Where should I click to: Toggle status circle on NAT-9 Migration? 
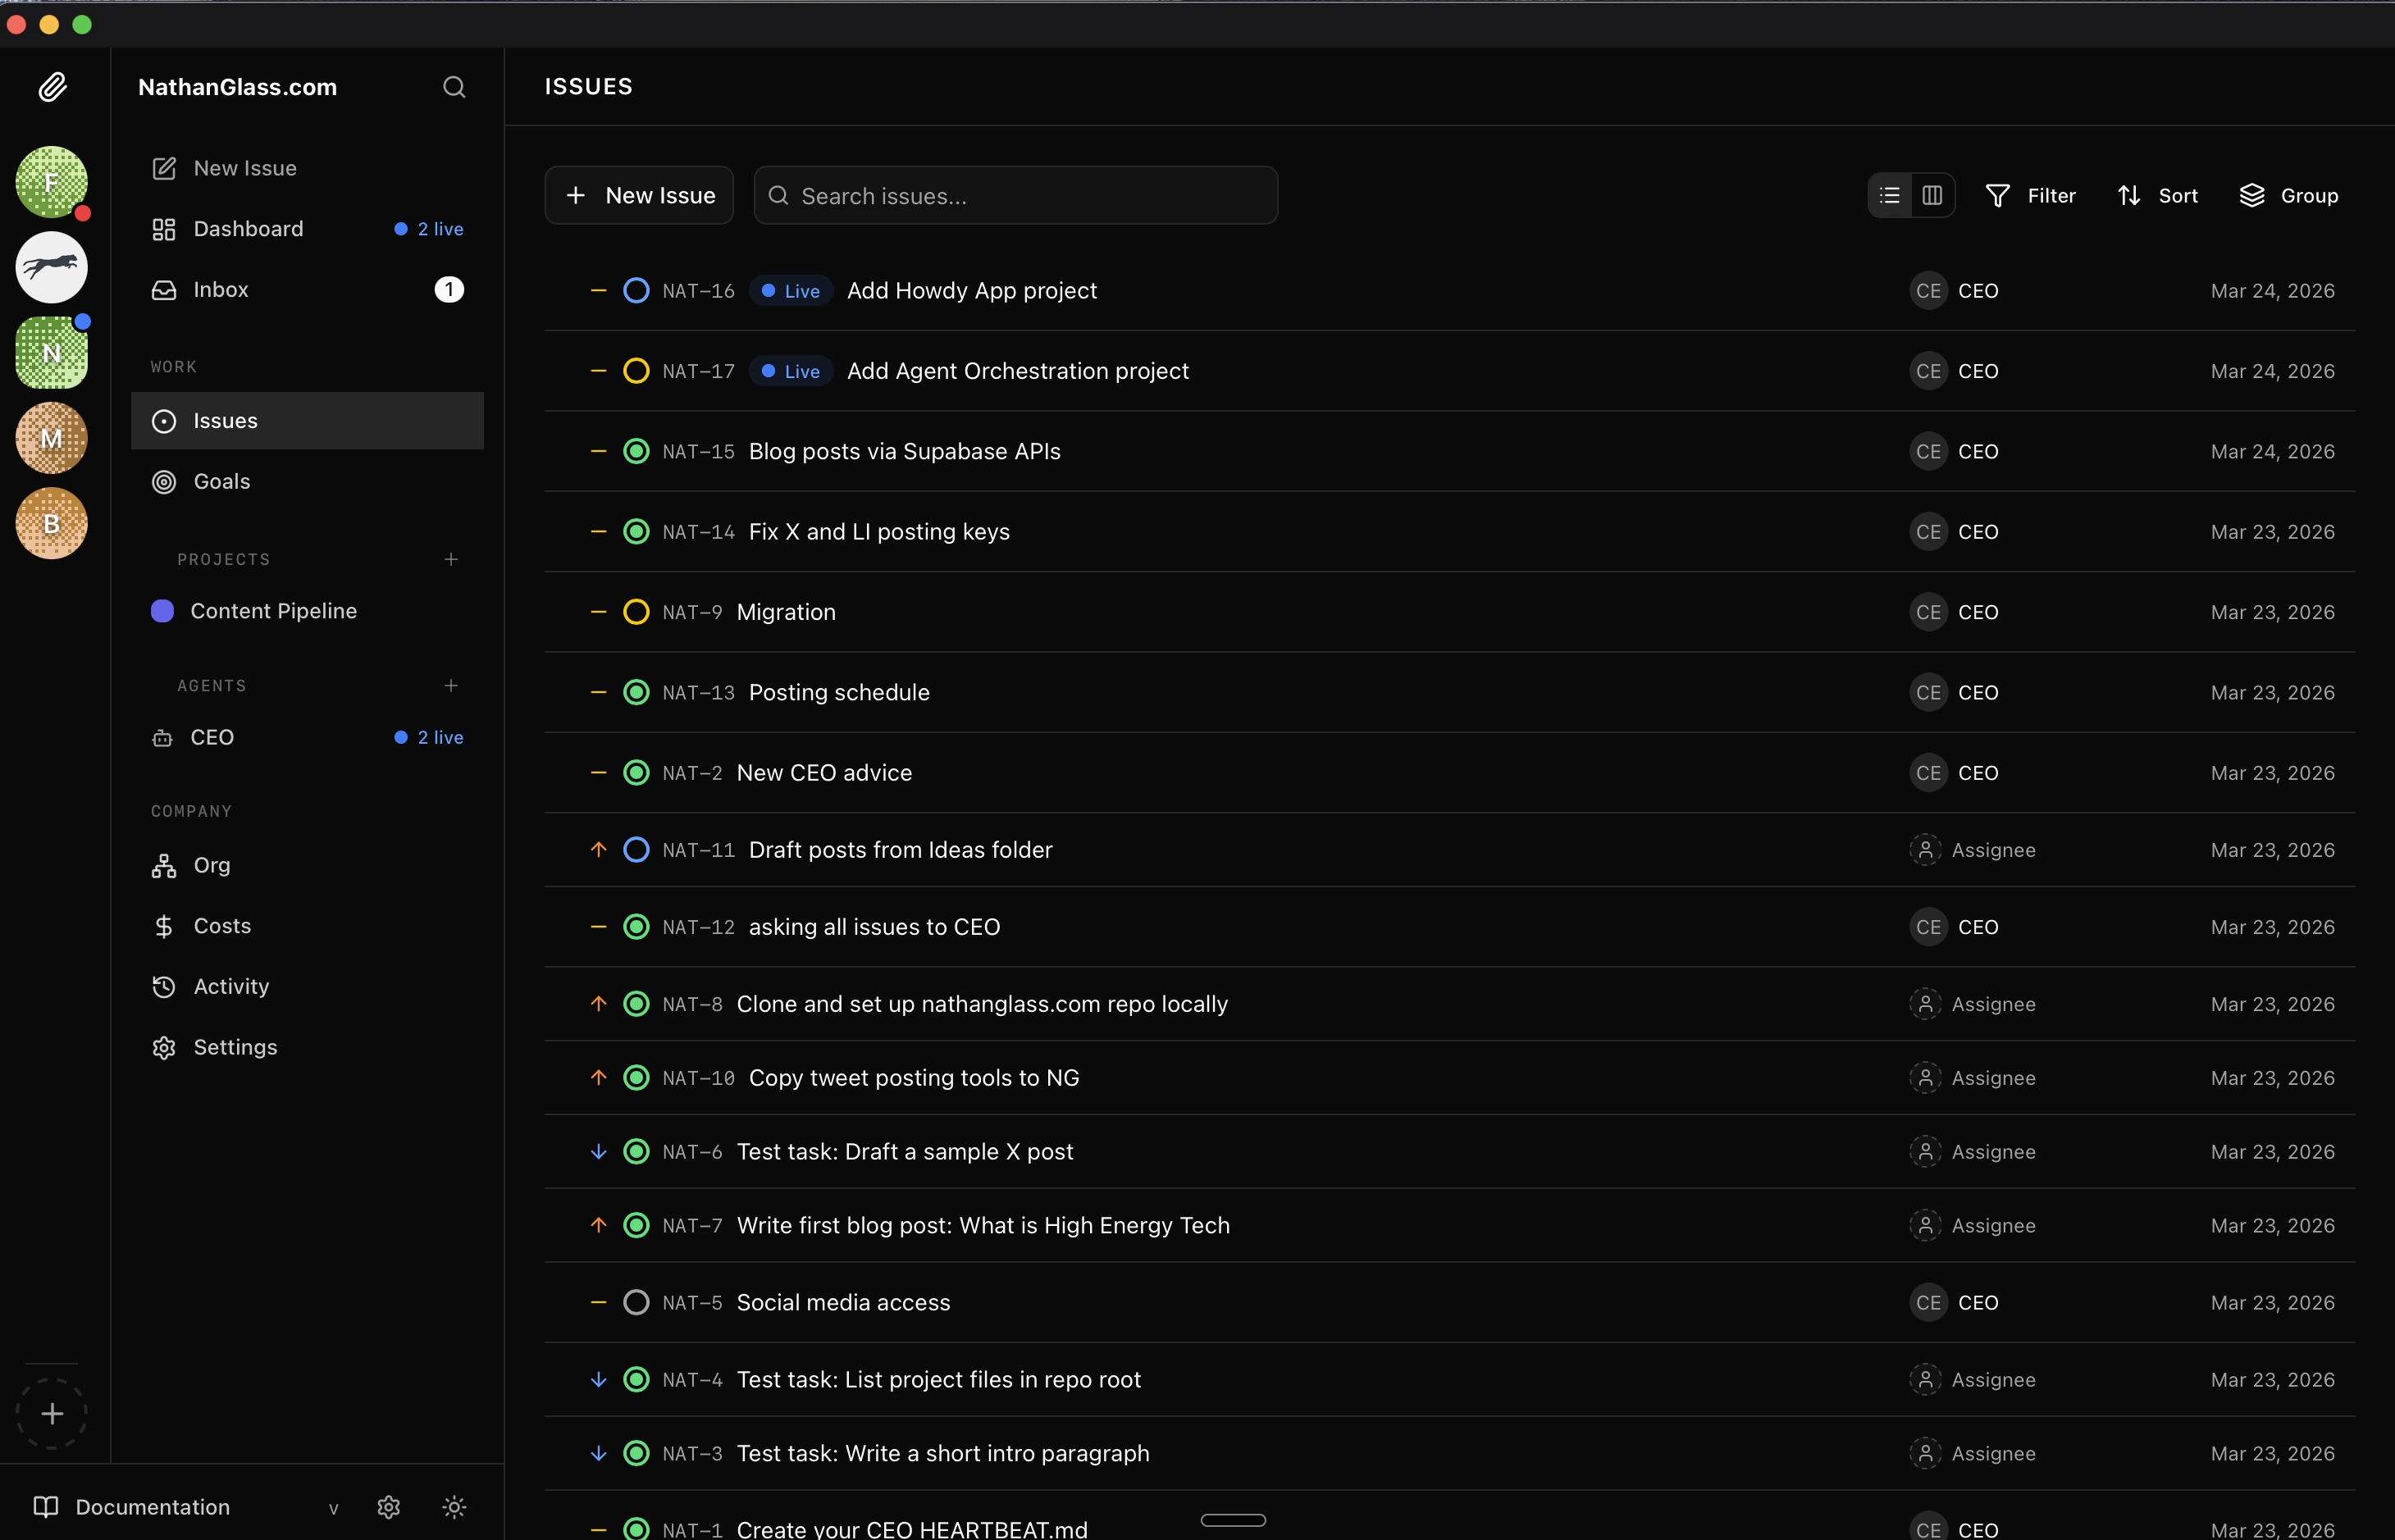pyautogui.click(x=637, y=611)
